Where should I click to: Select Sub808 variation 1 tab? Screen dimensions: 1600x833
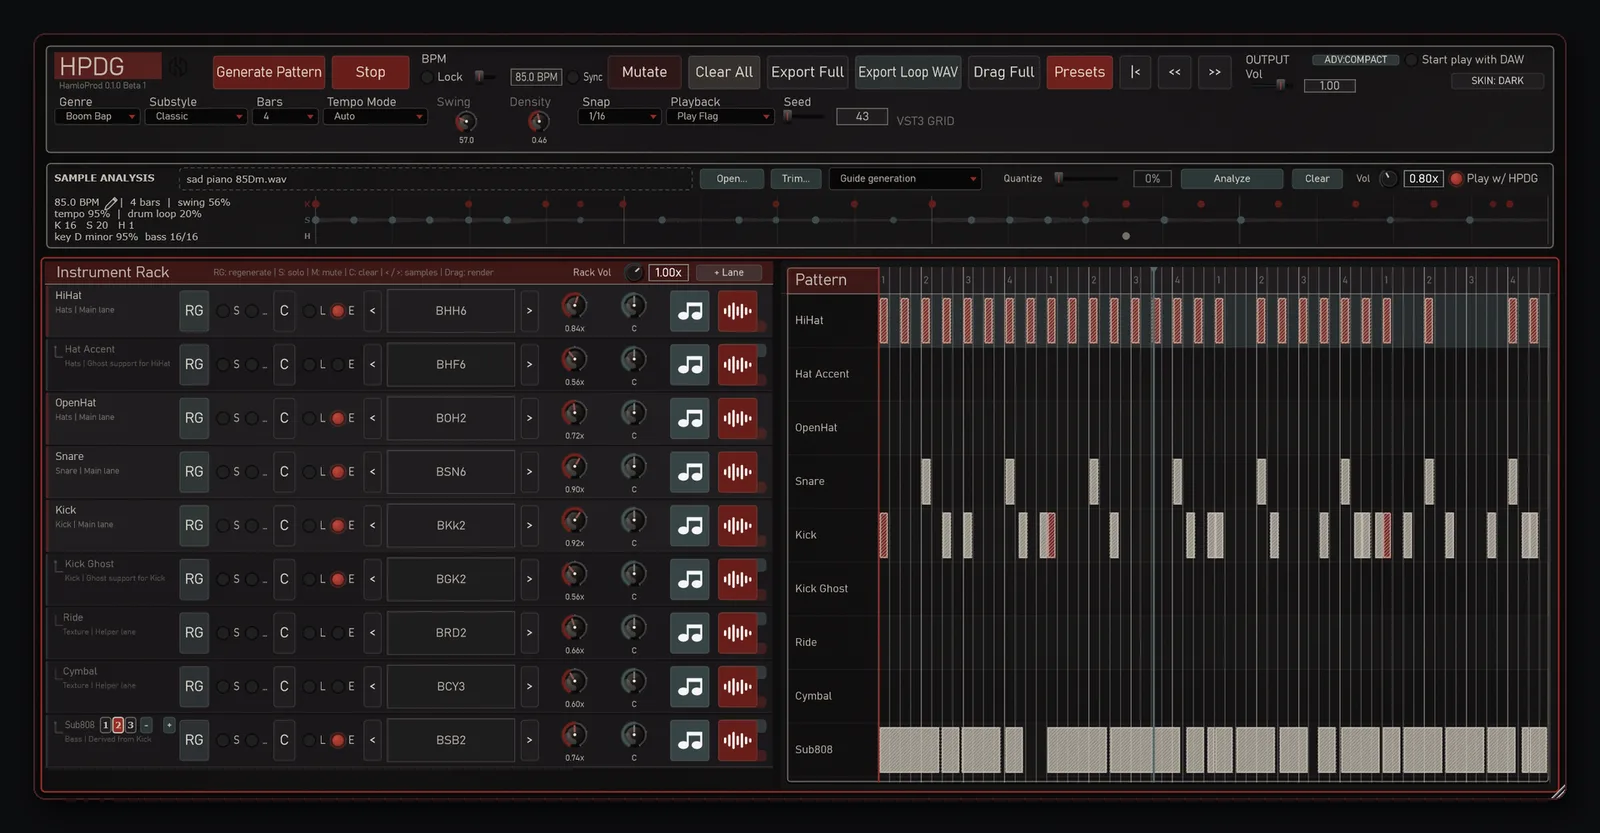(106, 725)
